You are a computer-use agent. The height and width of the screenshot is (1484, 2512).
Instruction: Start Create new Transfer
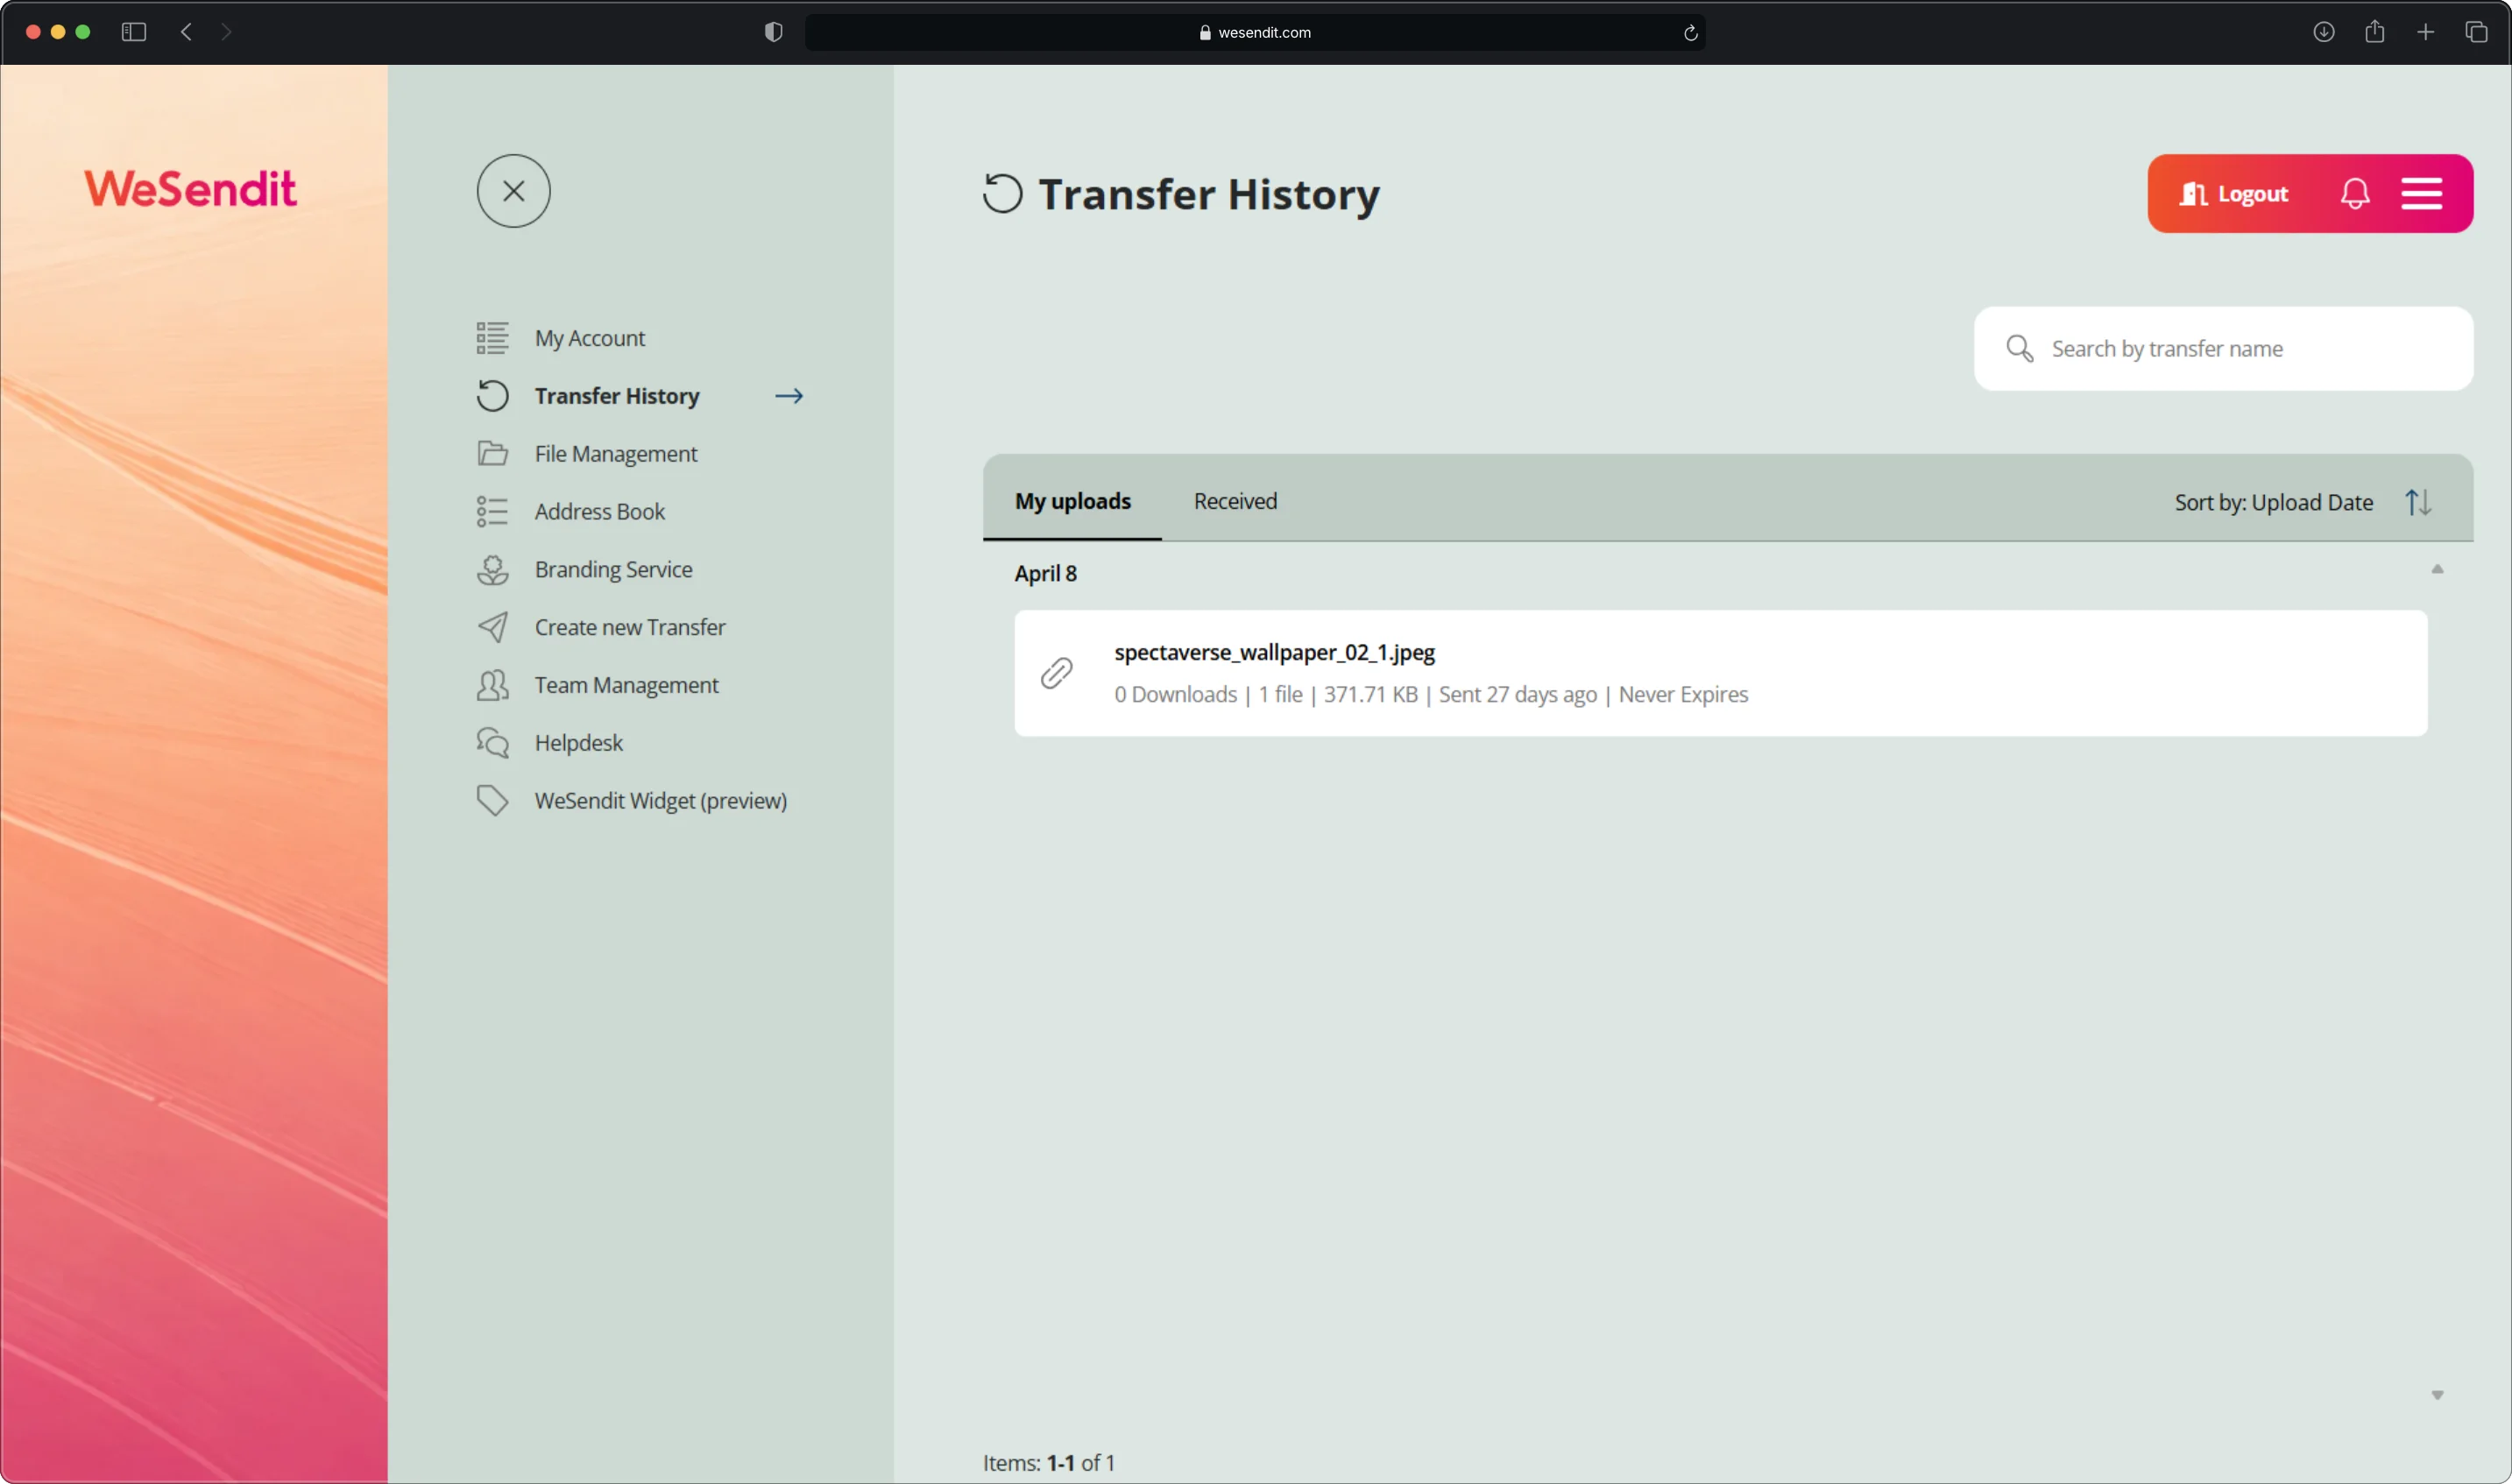point(630,627)
